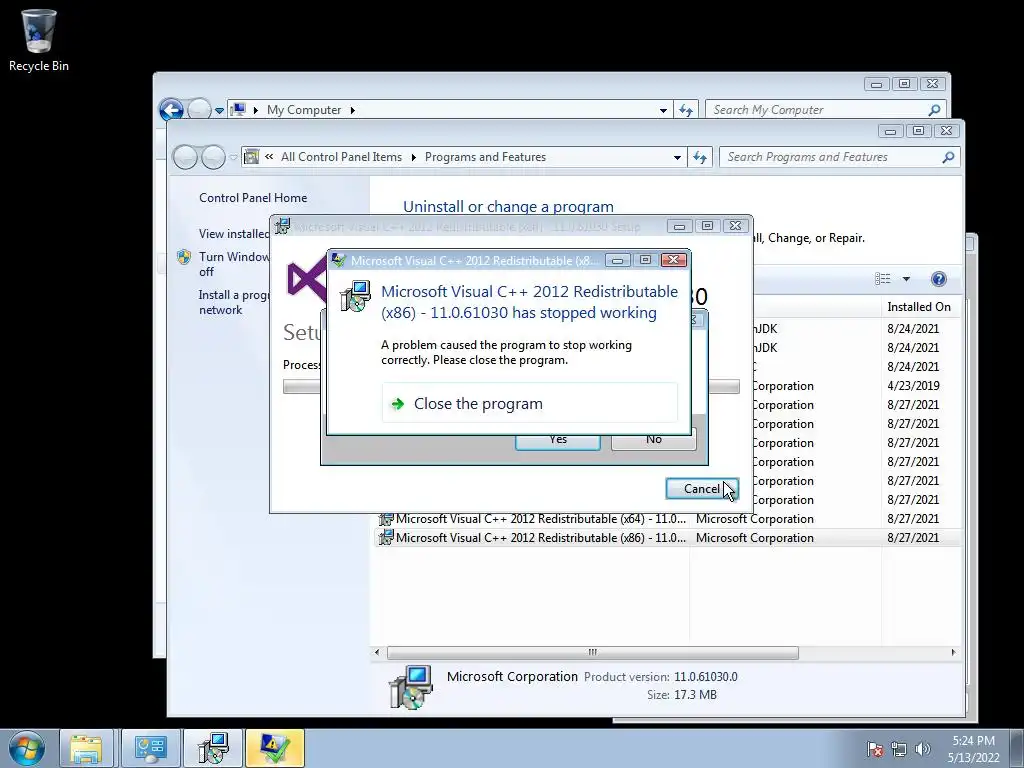Click Install a program from network link
Viewport: 1024px width, 768px height.
tap(234, 302)
